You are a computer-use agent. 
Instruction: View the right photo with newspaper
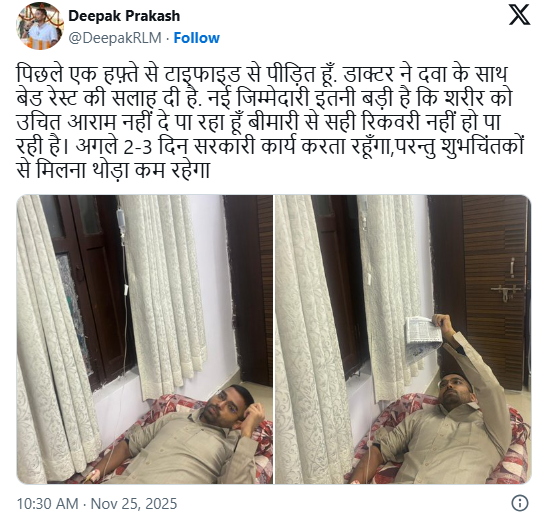click(403, 339)
